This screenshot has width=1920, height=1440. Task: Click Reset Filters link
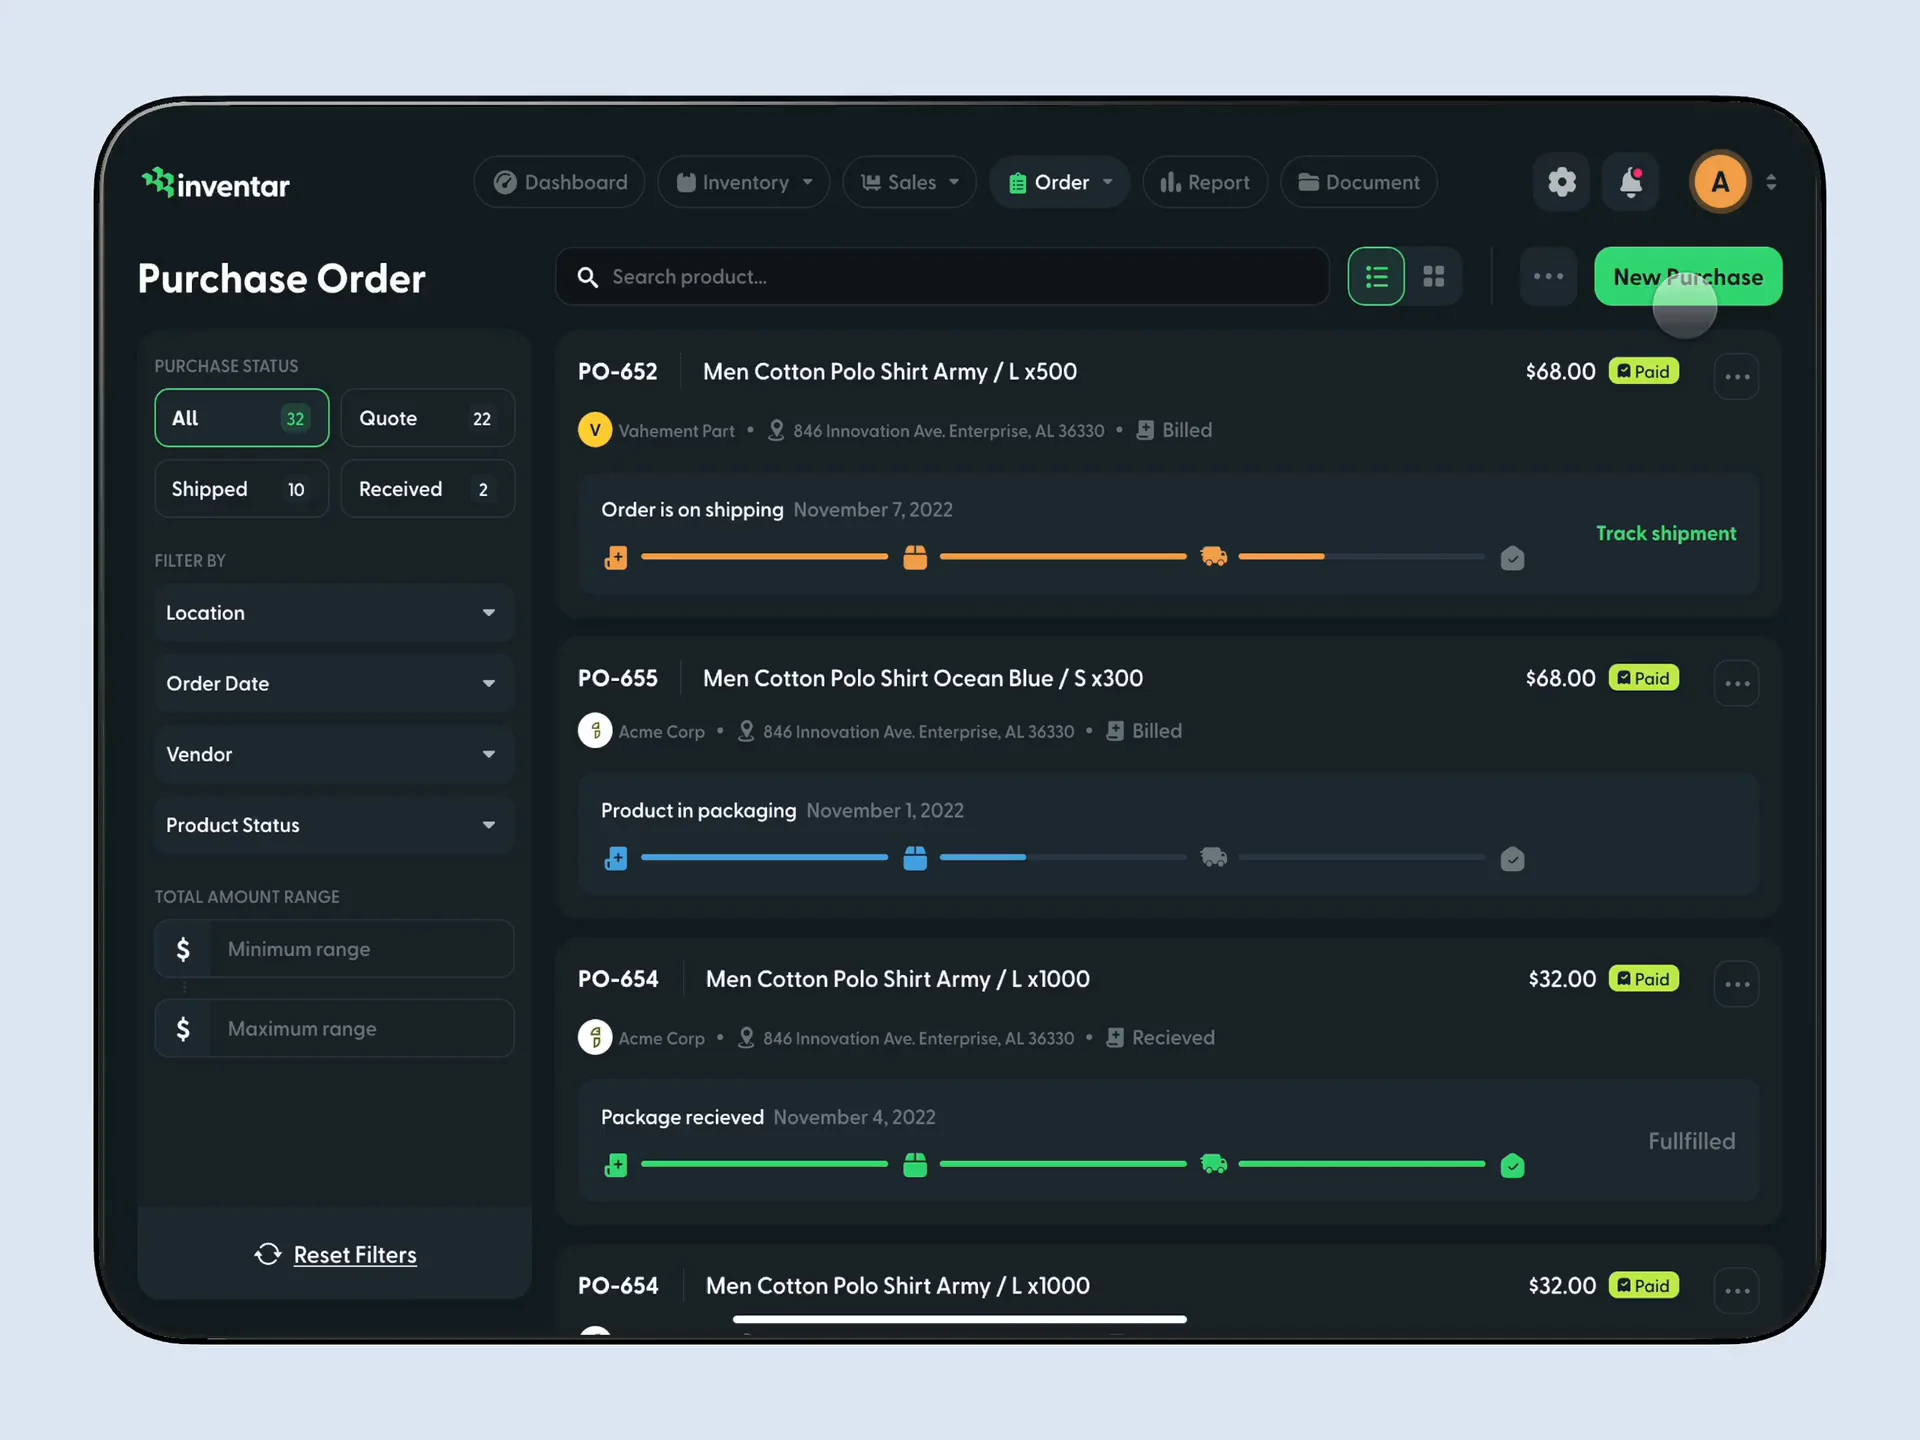tap(355, 1254)
